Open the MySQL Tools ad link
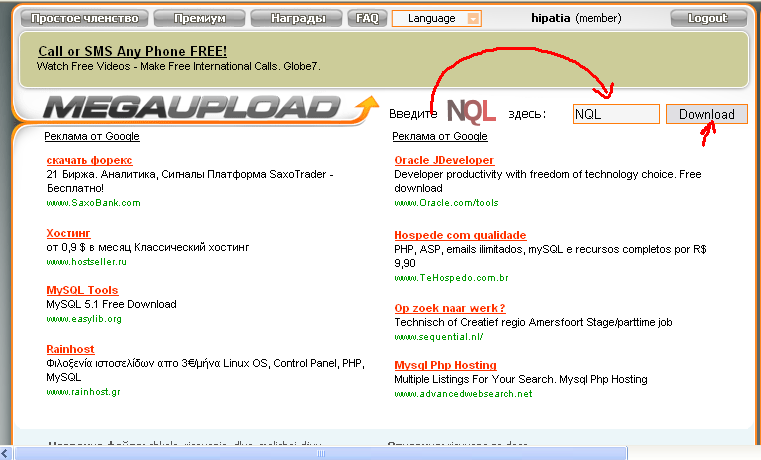This screenshot has width=761, height=460. (82, 290)
